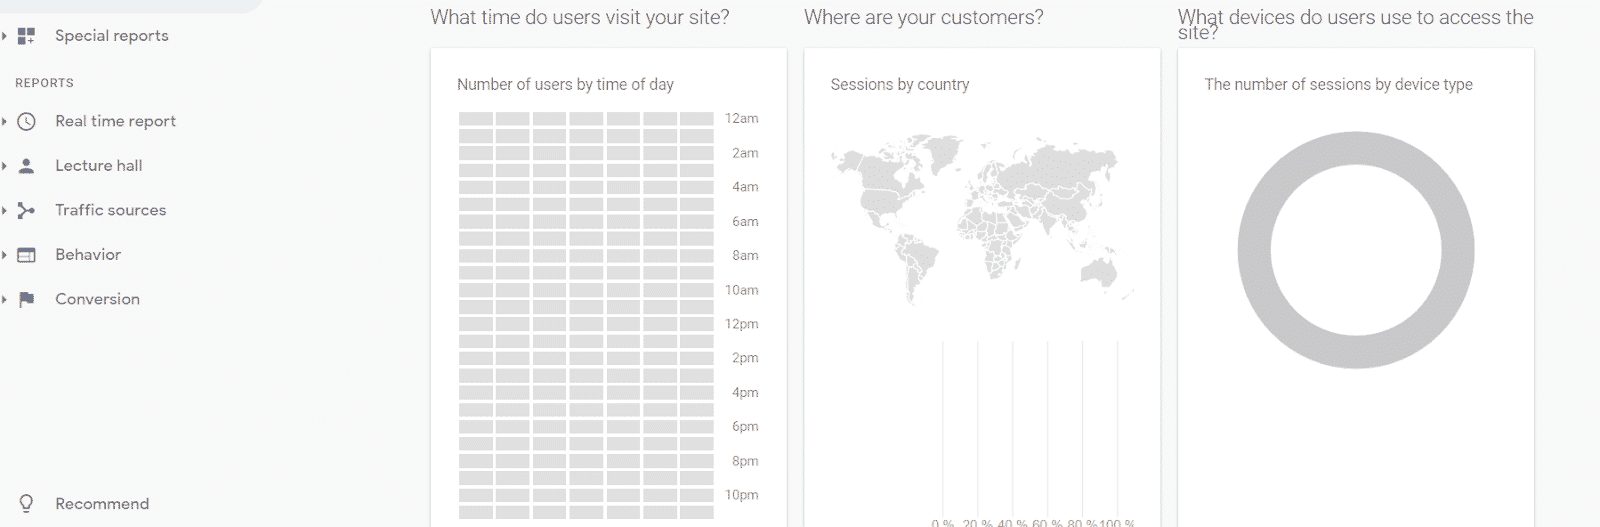Expand the Special reports arrow
1600x527 pixels.
5,36
